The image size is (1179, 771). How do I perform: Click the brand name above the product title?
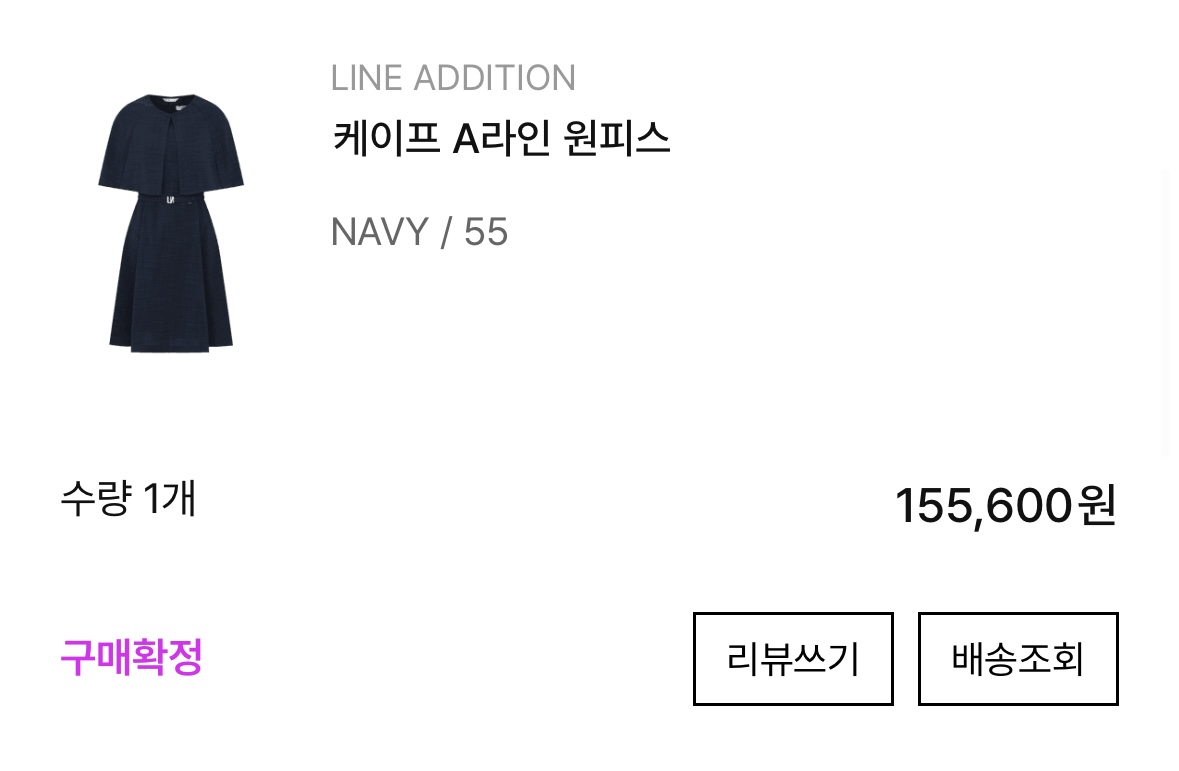453,78
